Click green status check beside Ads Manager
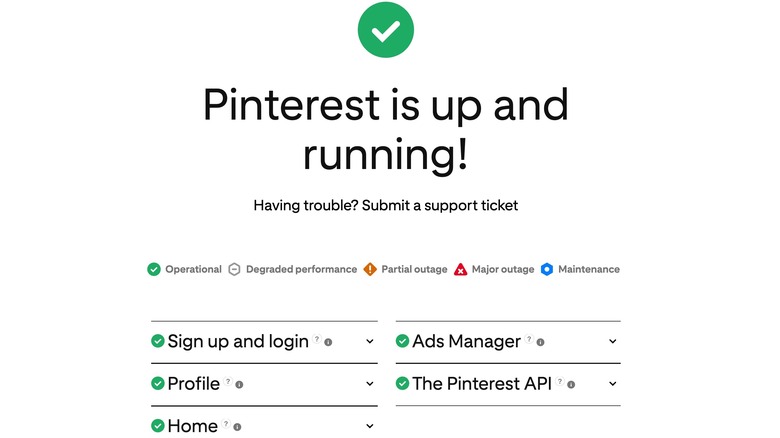The width and height of the screenshot is (780, 438). pyautogui.click(x=402, y=341)
